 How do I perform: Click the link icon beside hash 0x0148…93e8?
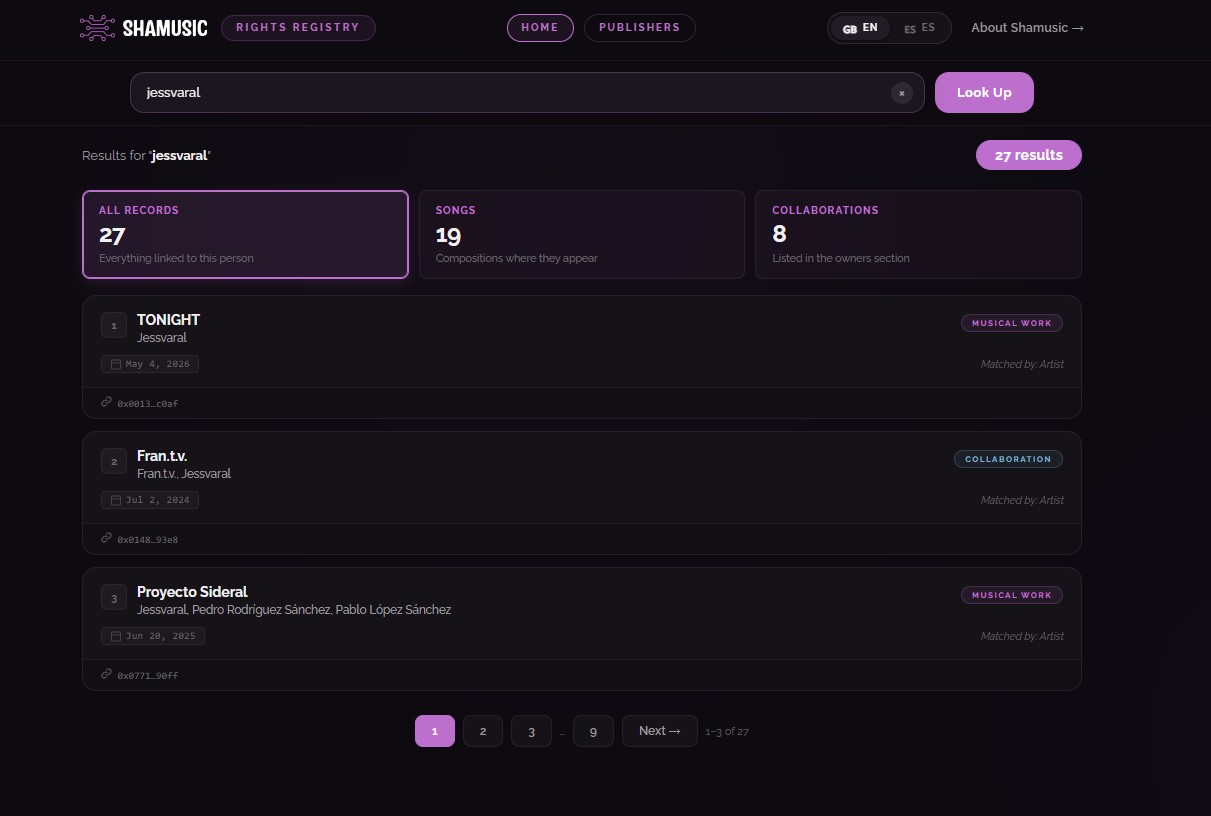tap(107, 538)
